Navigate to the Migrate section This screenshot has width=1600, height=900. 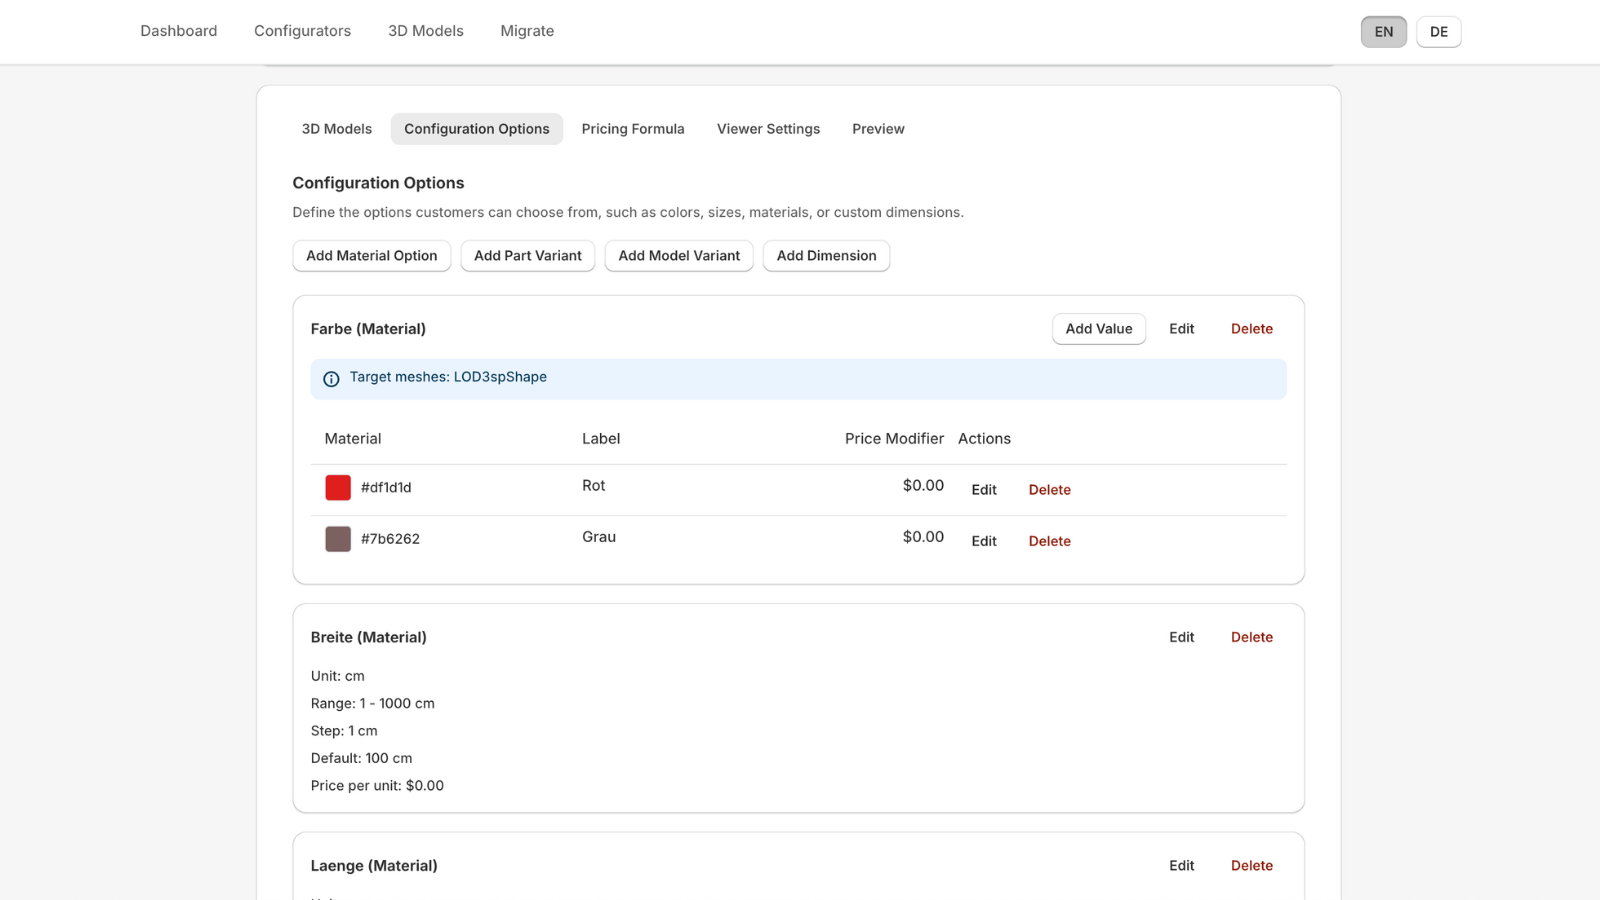pos(527,31)
